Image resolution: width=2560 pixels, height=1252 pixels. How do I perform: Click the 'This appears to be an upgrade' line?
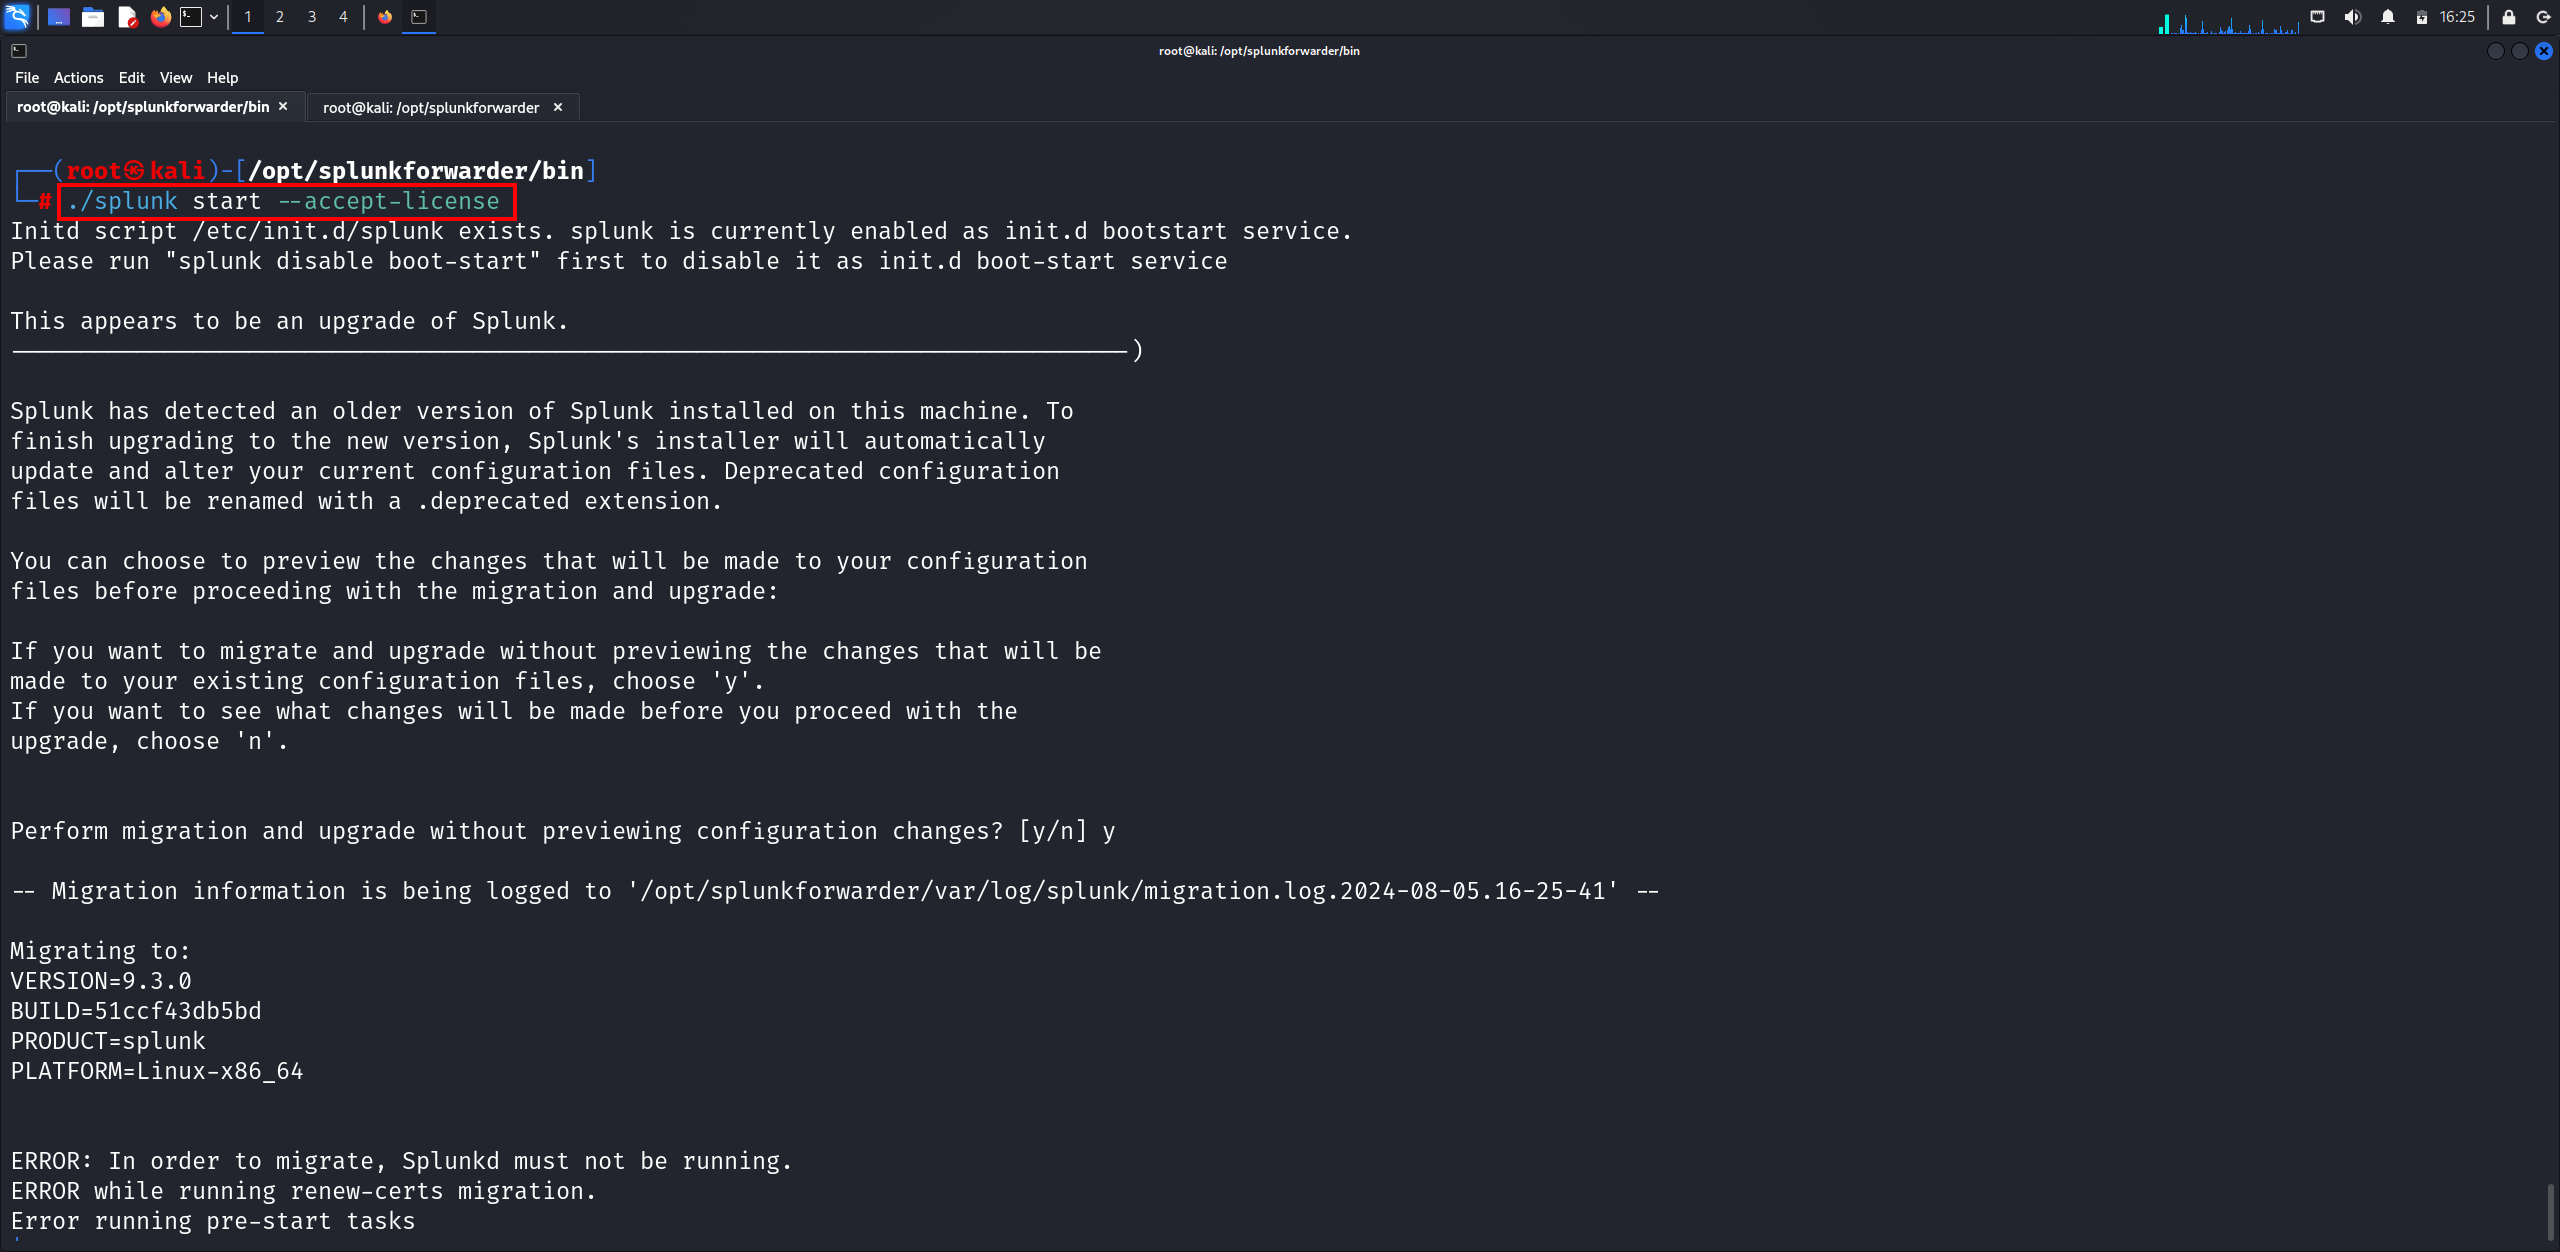click(x=289, y=322)
